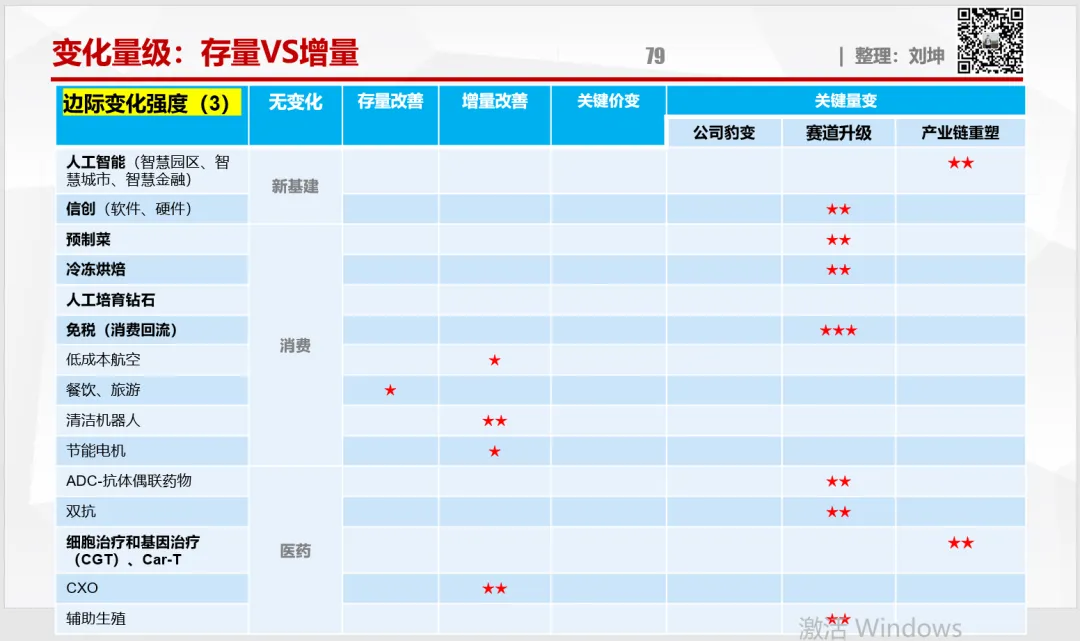The height and width of the screenshot is (641, 1080).
Task: Click the three stars in 免税 row
Action: tap(838, 330)
